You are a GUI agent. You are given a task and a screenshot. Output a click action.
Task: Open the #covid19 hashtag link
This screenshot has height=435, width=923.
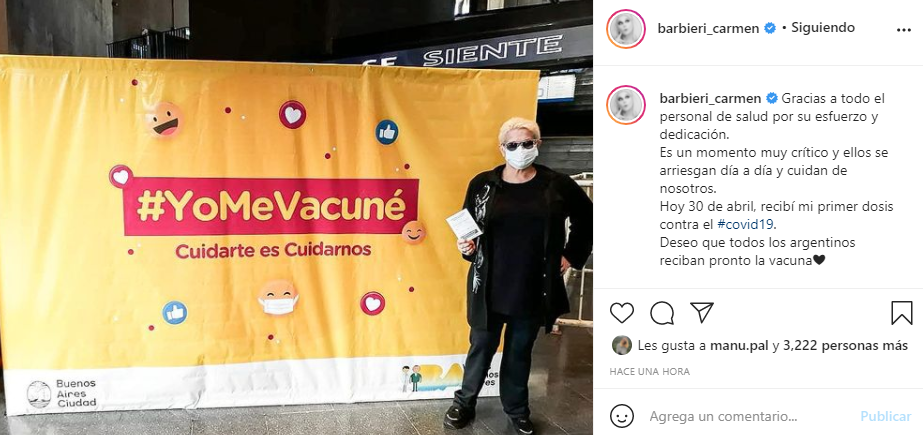743,224
